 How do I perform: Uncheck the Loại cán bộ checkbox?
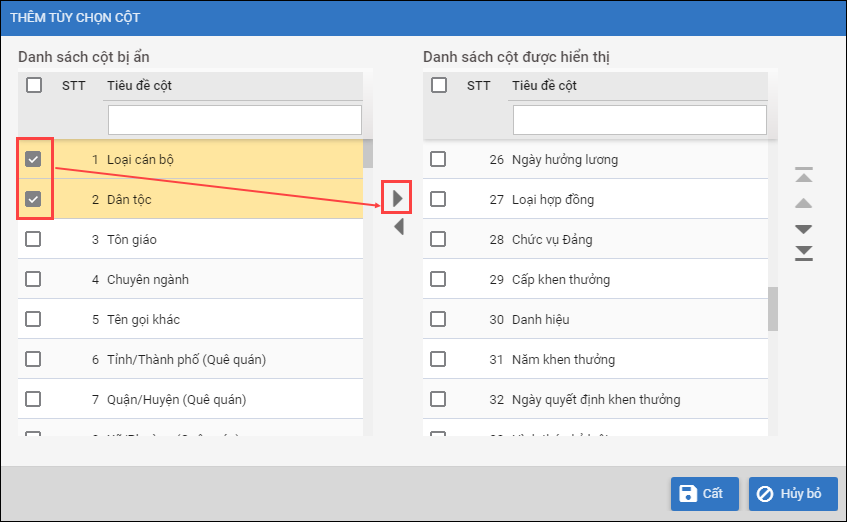(x=34, y=159)
